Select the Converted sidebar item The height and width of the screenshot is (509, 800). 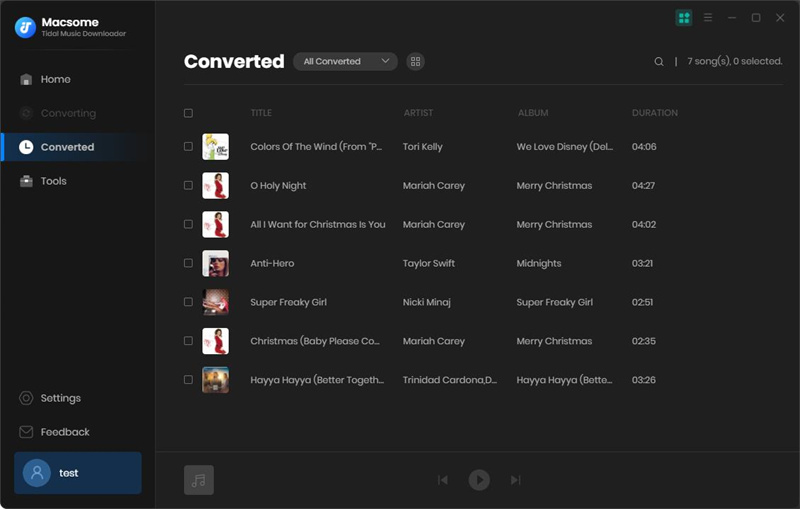click(x=78, y=147)
